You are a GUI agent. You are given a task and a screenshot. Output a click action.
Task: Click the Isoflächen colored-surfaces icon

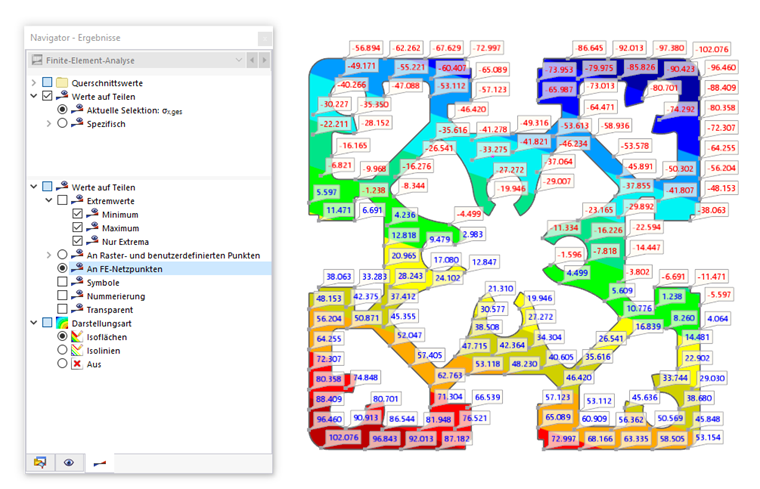coord(77,336)
